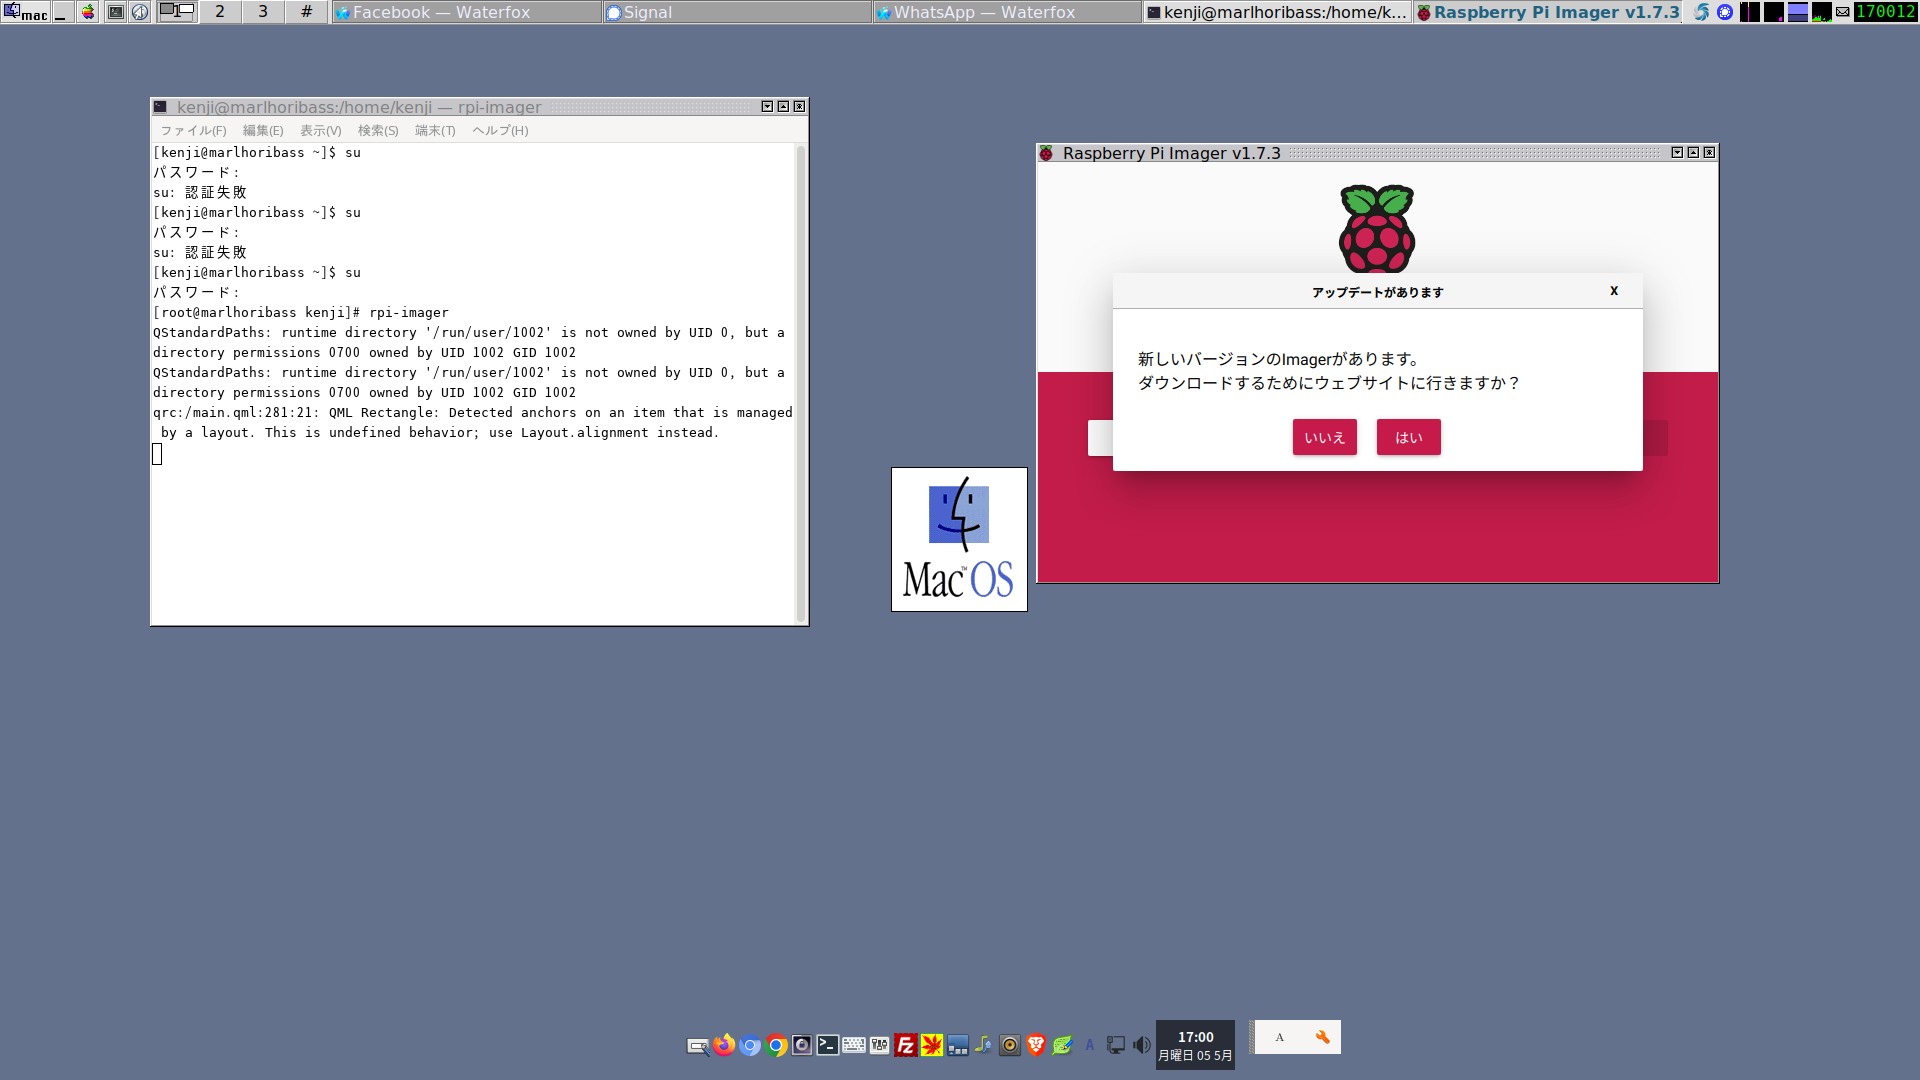Open the 端末(T) menu

click(435, 130)
